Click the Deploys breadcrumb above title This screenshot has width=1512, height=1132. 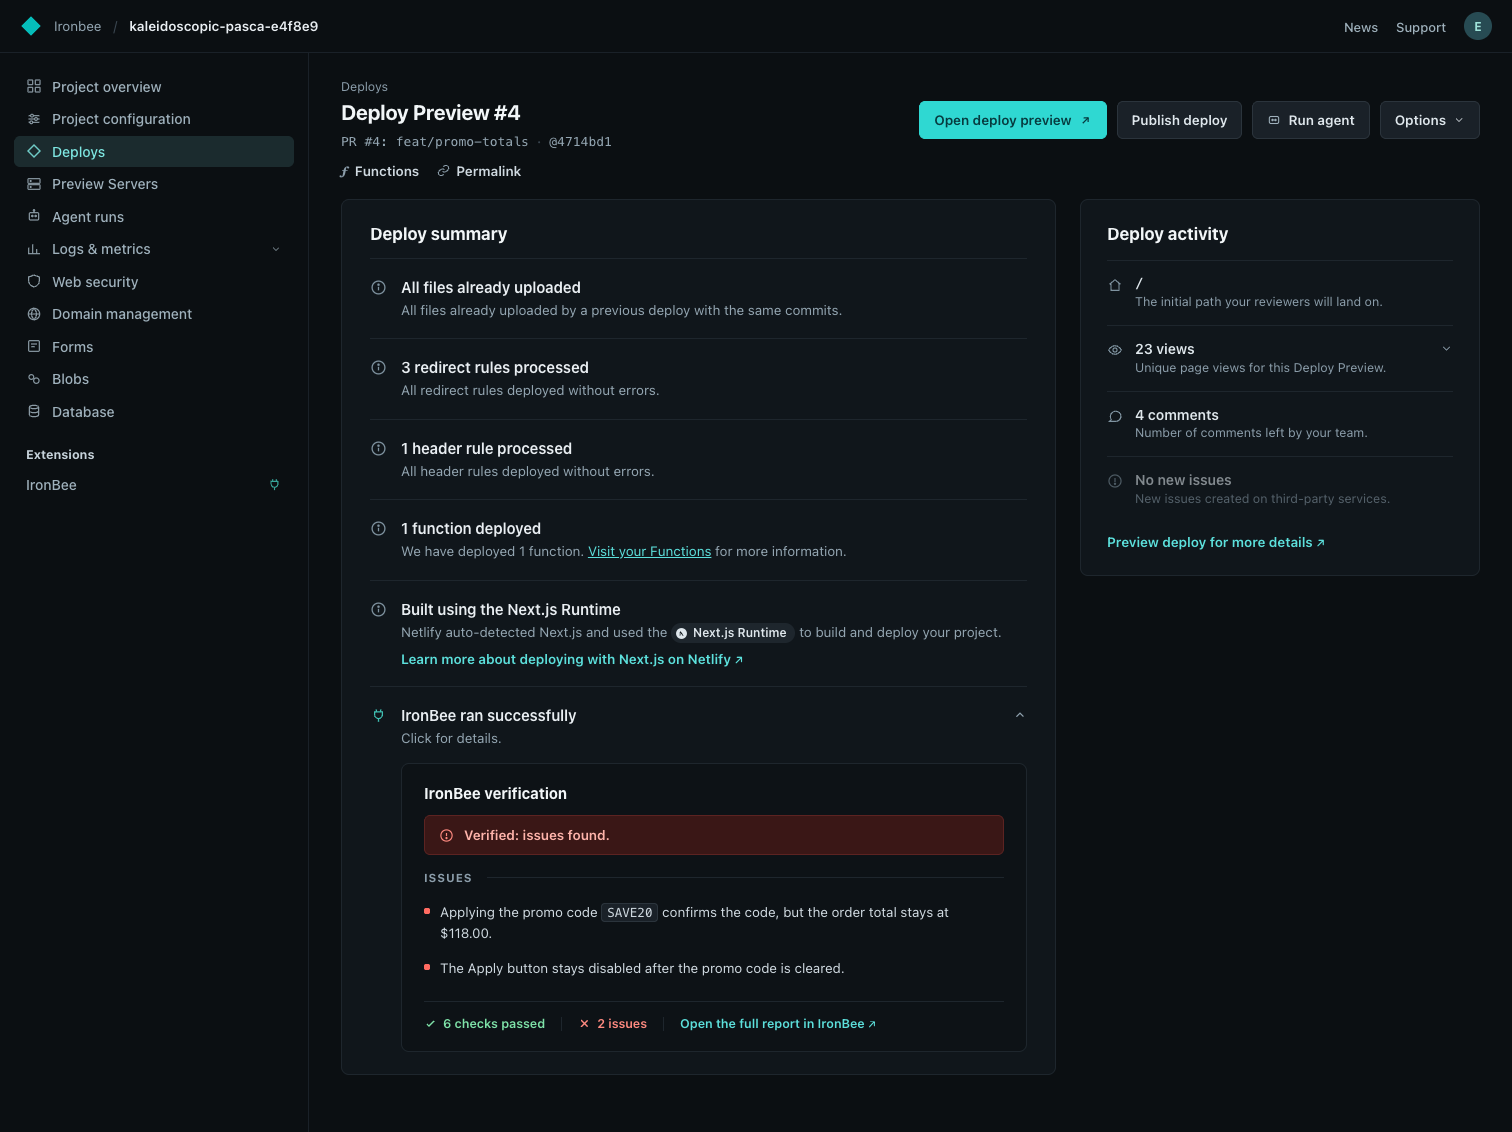pos(364,87)
